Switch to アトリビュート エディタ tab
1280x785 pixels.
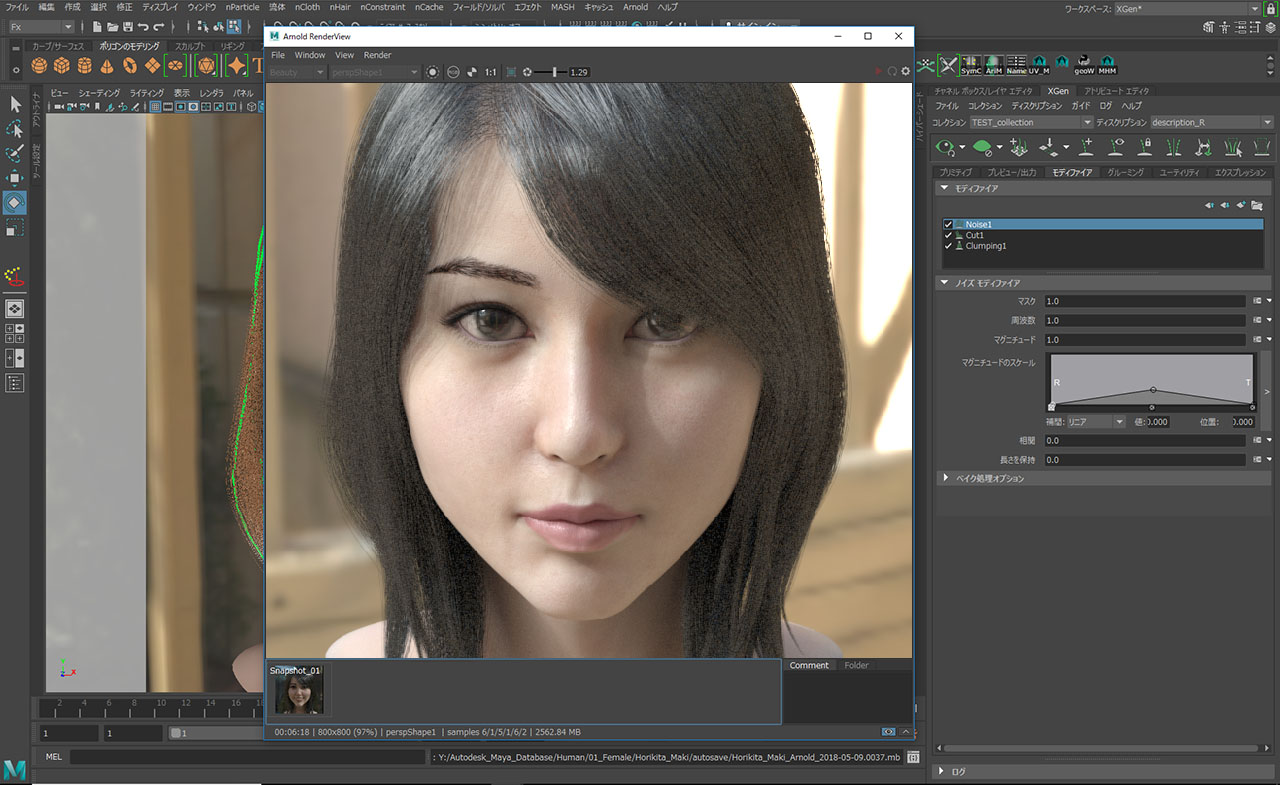coord(1118,91)
